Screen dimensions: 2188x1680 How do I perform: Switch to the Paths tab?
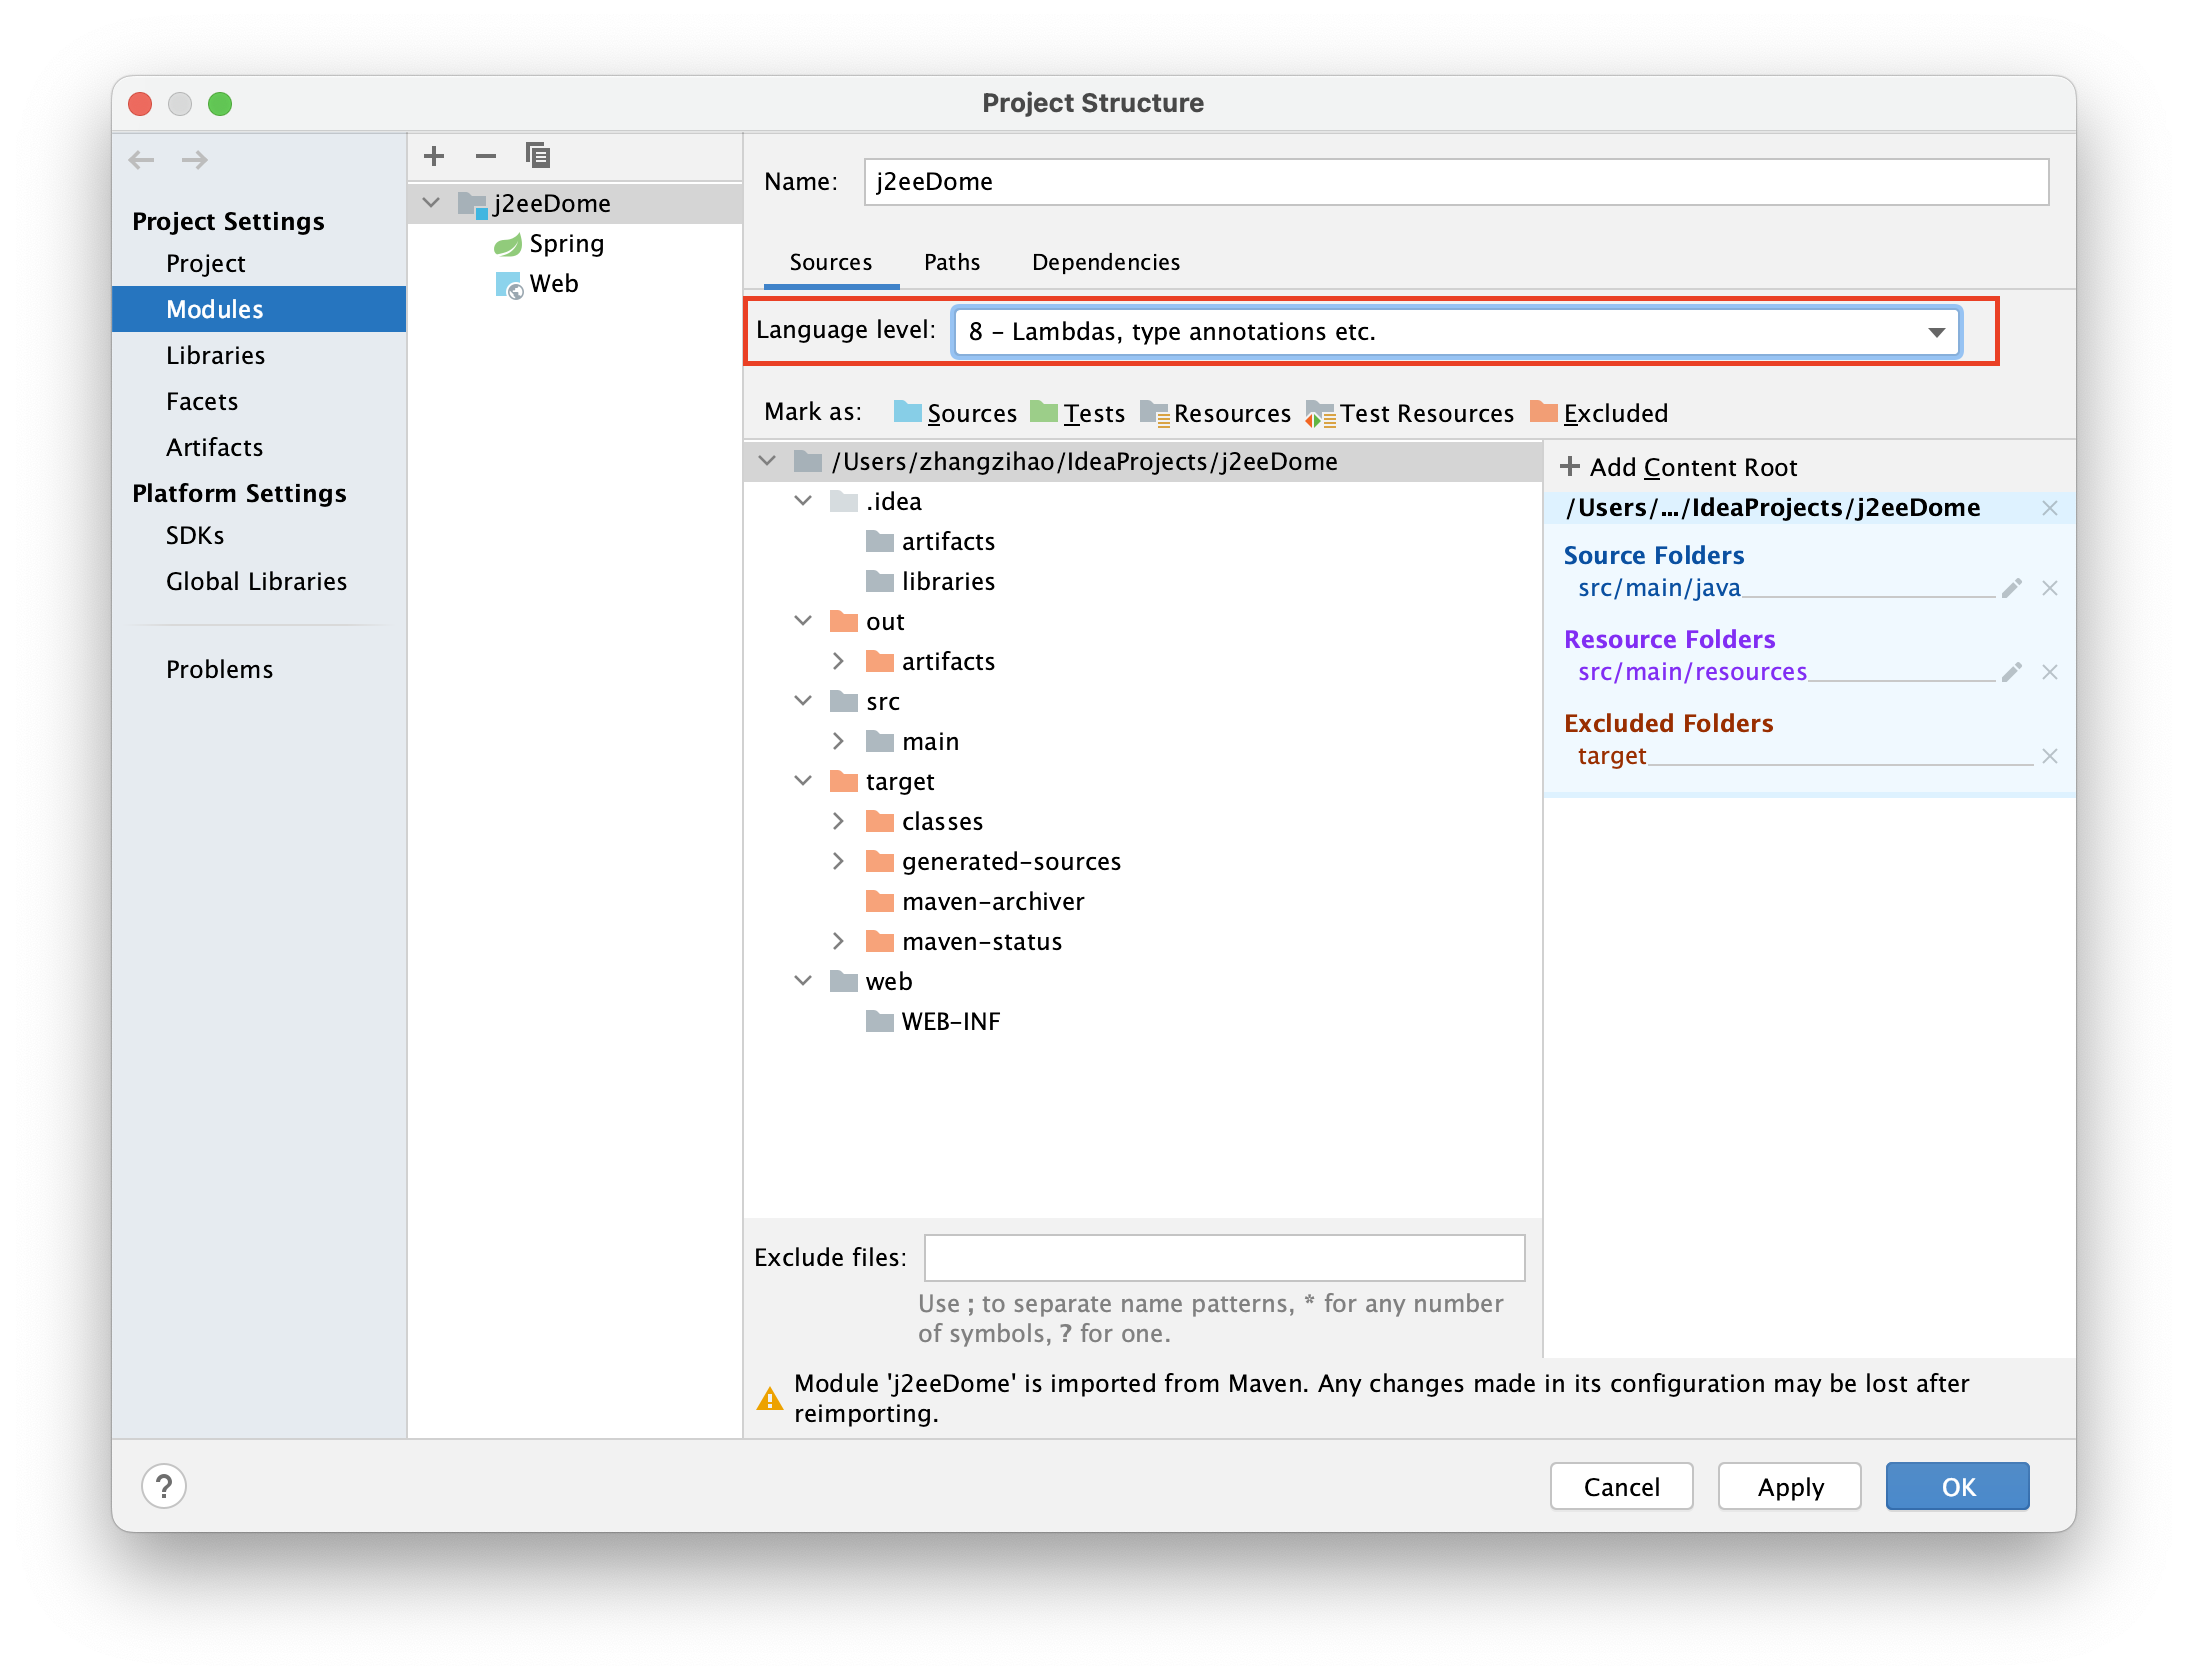952,262
